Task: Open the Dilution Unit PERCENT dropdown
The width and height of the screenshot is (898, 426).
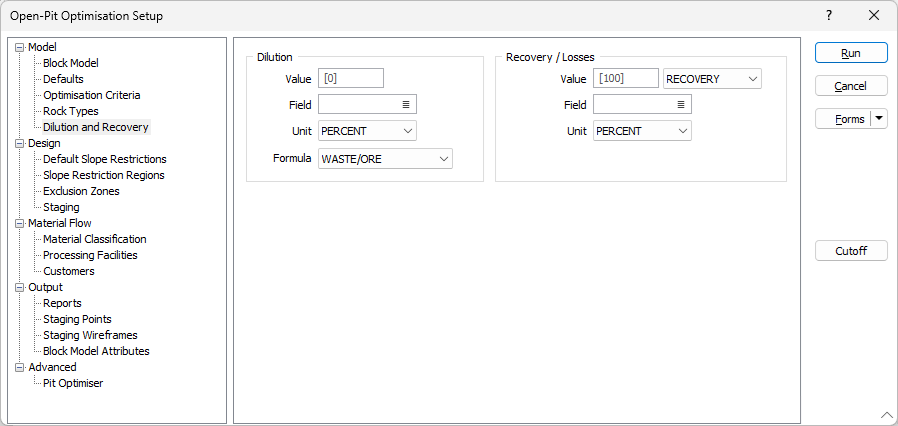Action: point(367,131)
